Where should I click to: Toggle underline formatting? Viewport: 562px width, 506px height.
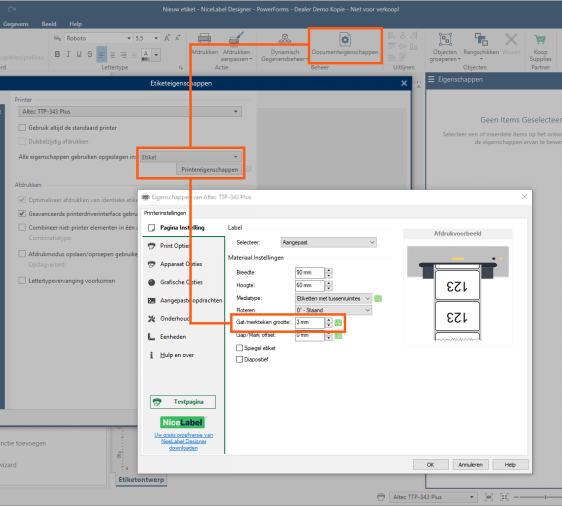point(79,54)
